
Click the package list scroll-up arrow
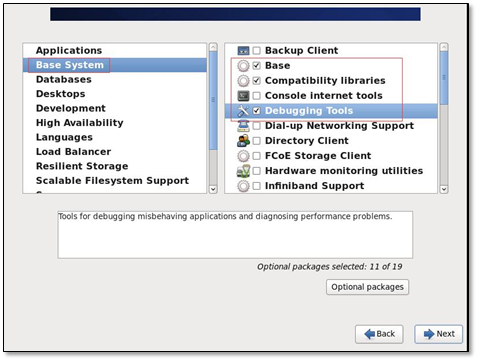444,47
